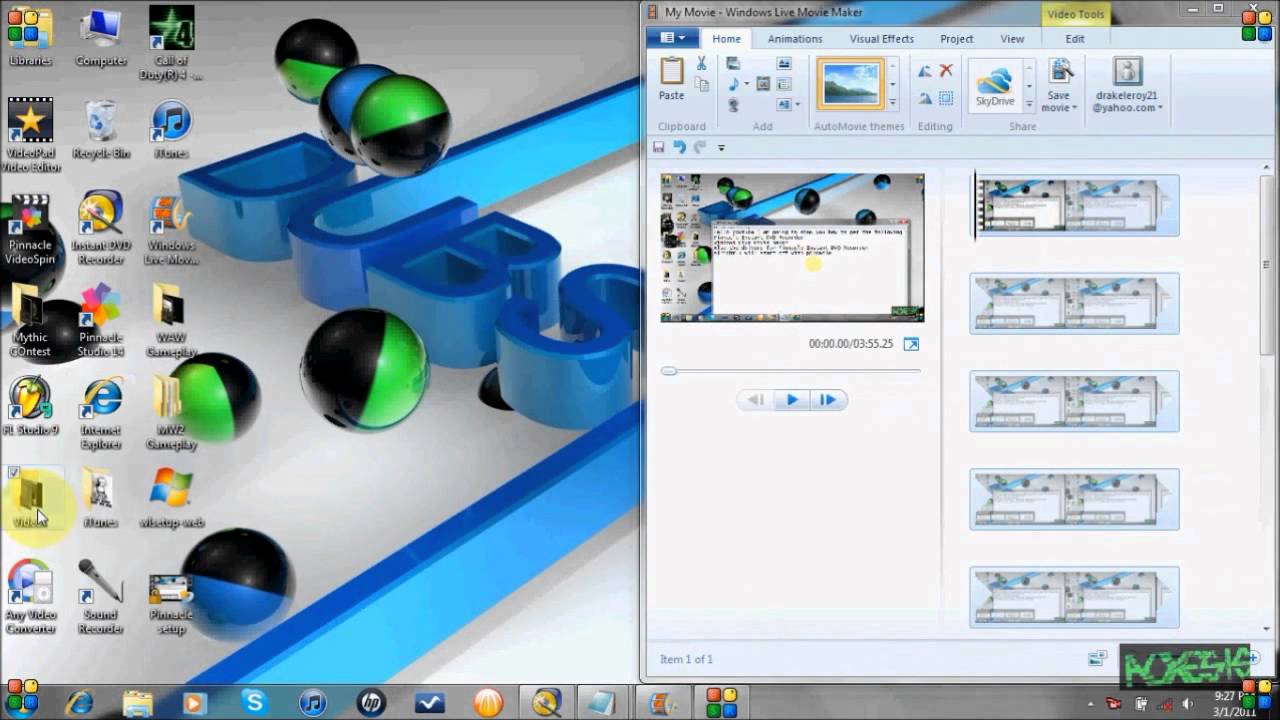The image size is (1280, 720).
Task: Select Any Video Converter desktop icon
Action: [30, 597]
